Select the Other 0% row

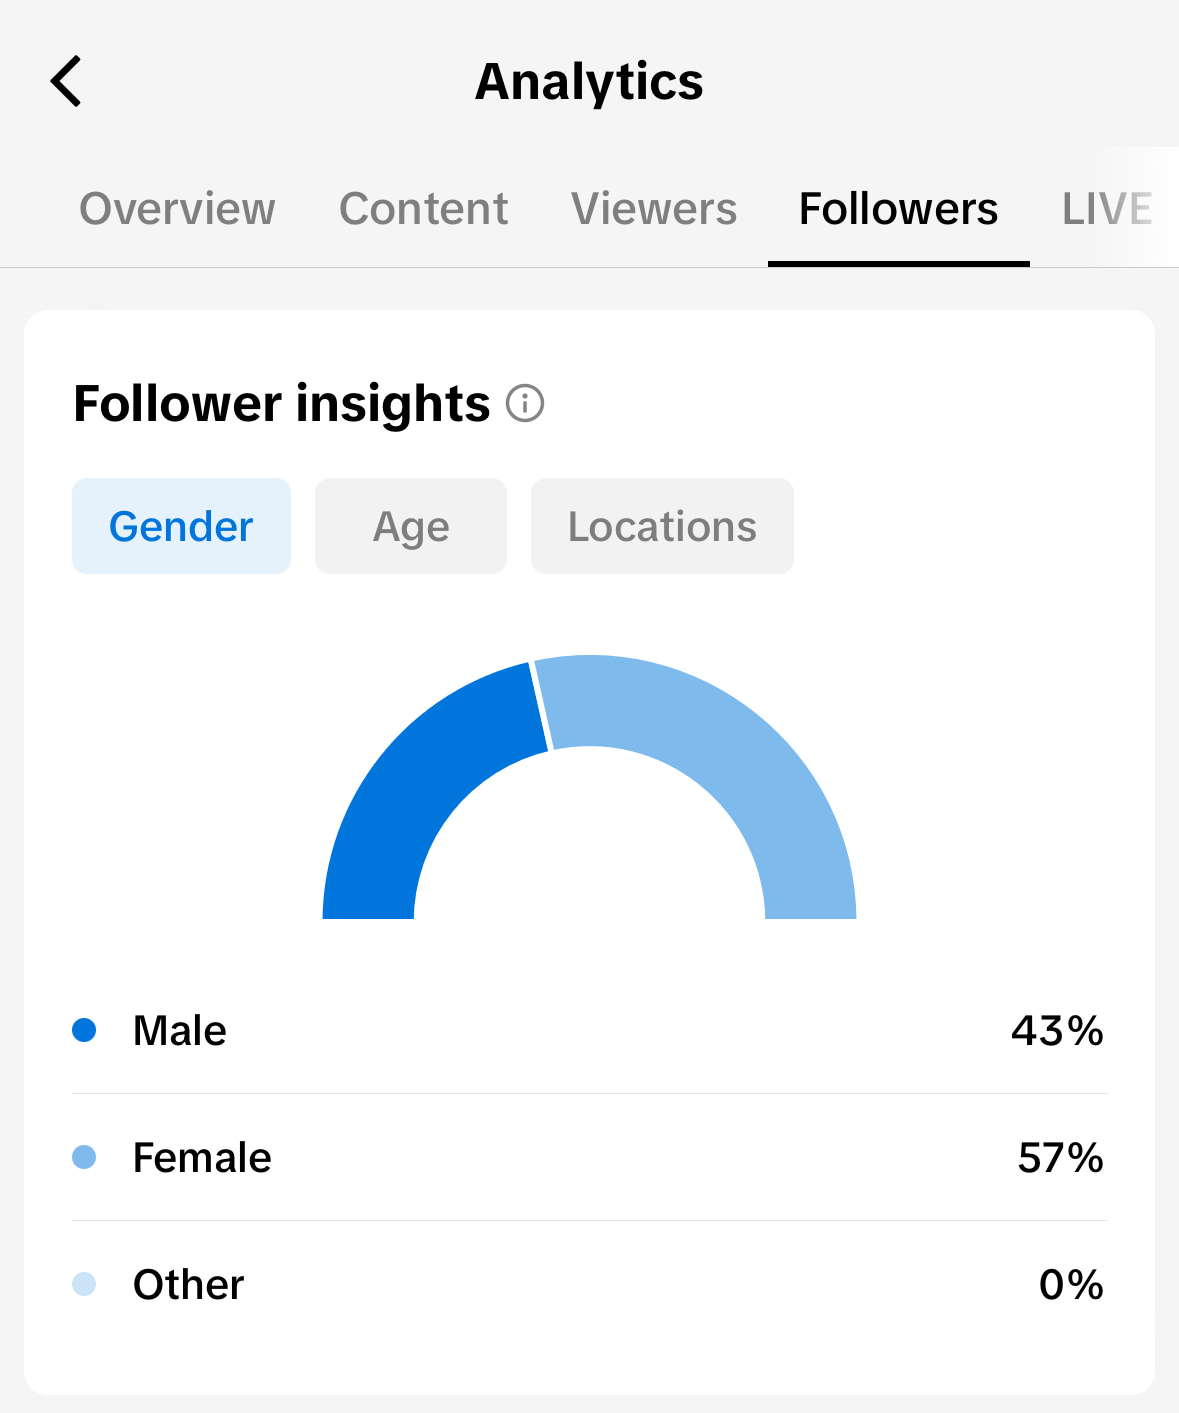tap(589, 1284)
